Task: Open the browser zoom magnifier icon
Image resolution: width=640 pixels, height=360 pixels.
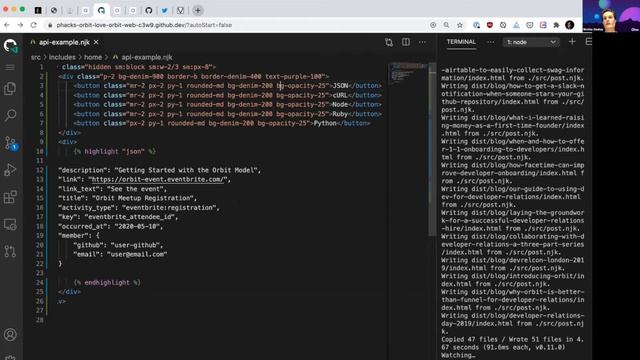Action: point(447,25)
